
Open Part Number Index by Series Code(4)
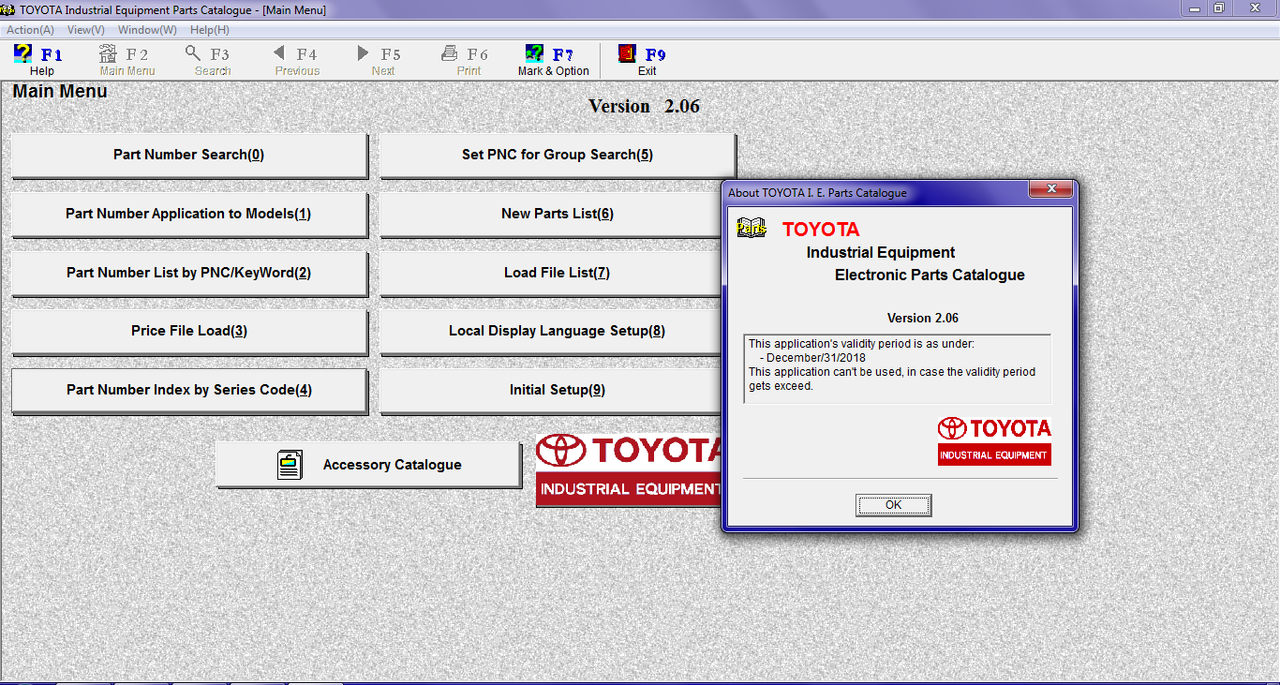[189, 390]
